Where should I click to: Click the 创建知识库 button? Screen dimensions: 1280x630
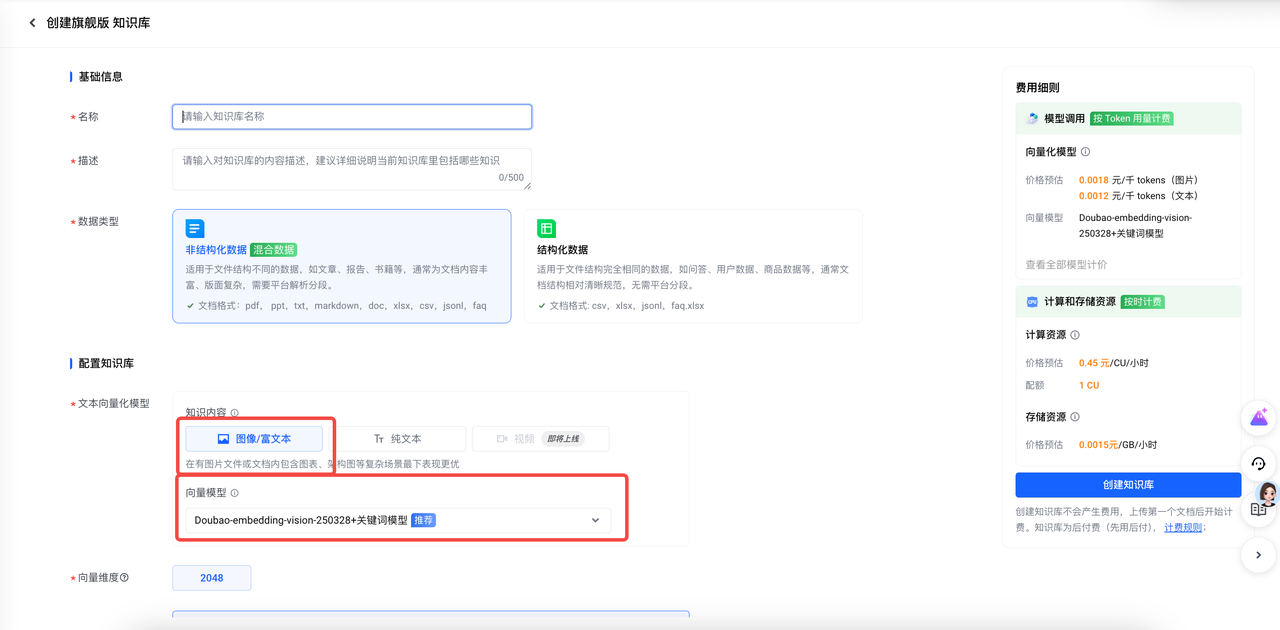[x=1128, y=485]
